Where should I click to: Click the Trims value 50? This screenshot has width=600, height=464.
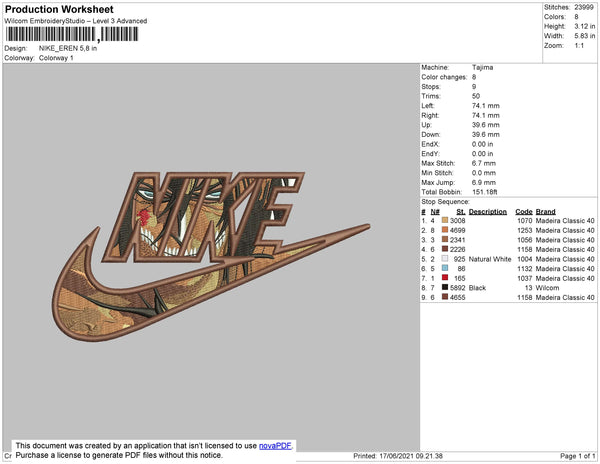tap(476, 96)
